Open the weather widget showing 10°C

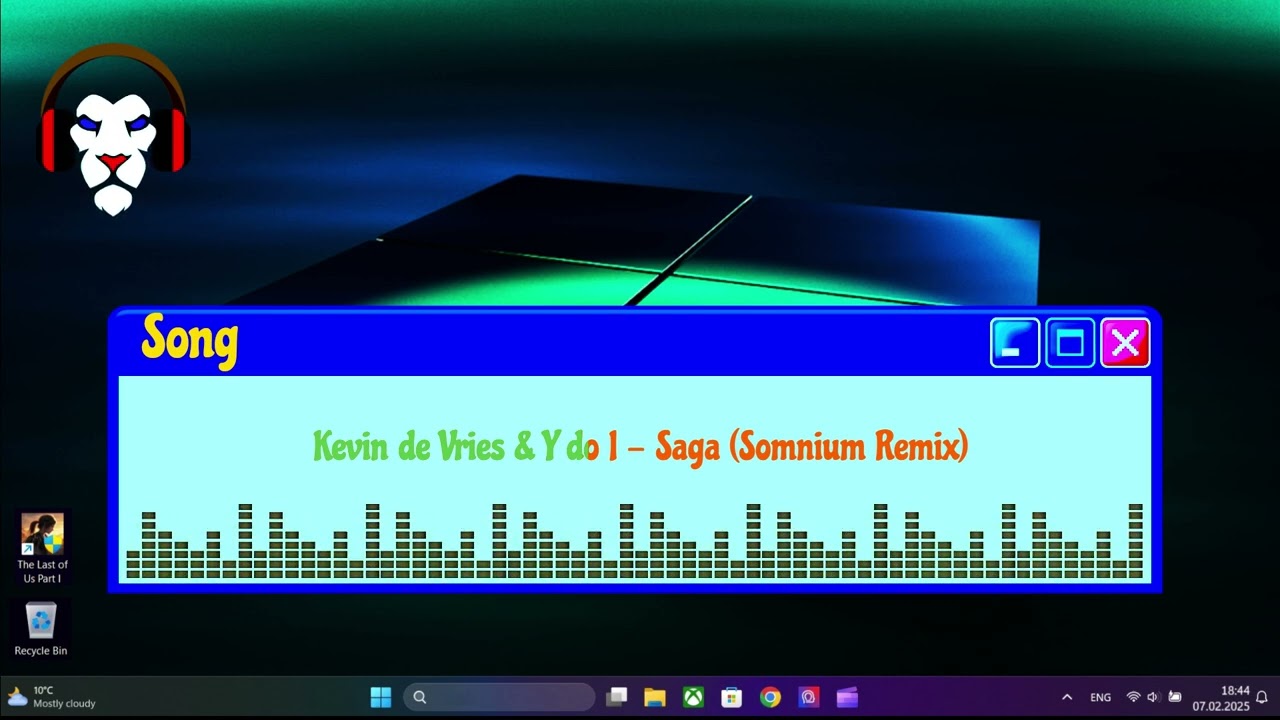point(52,697)
